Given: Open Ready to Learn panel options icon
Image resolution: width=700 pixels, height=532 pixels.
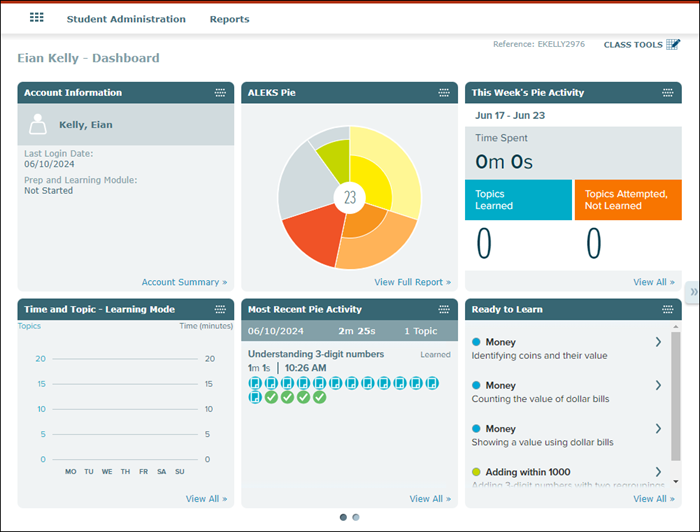Looking at the screenshot, I should pos(668,310).
